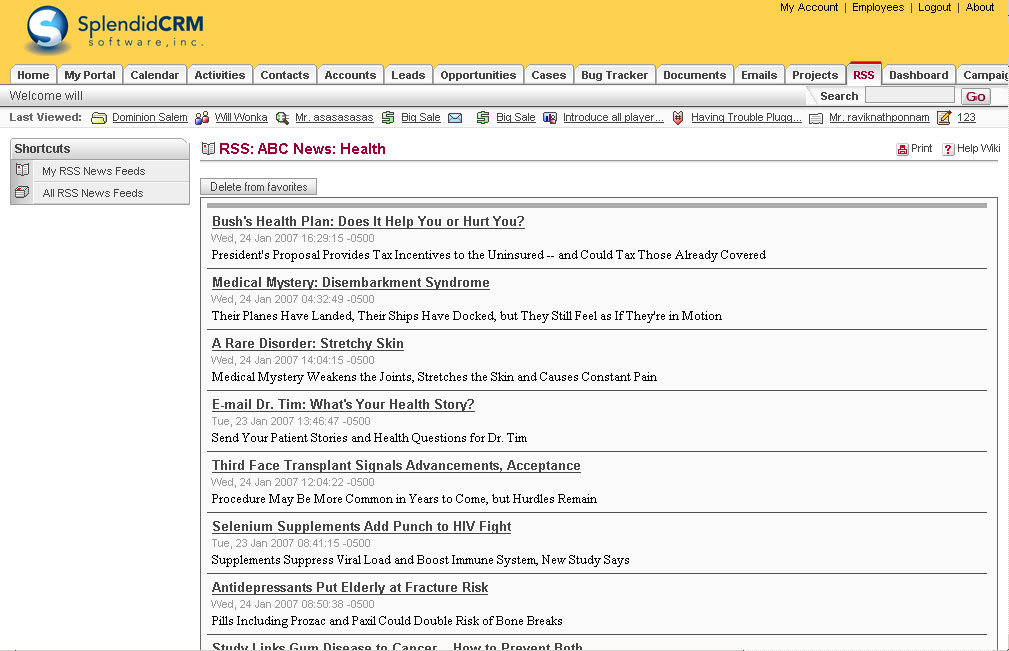Click the SplendidCRM logo
This screenshot has width=1009, height=651.
coord(114,30)
